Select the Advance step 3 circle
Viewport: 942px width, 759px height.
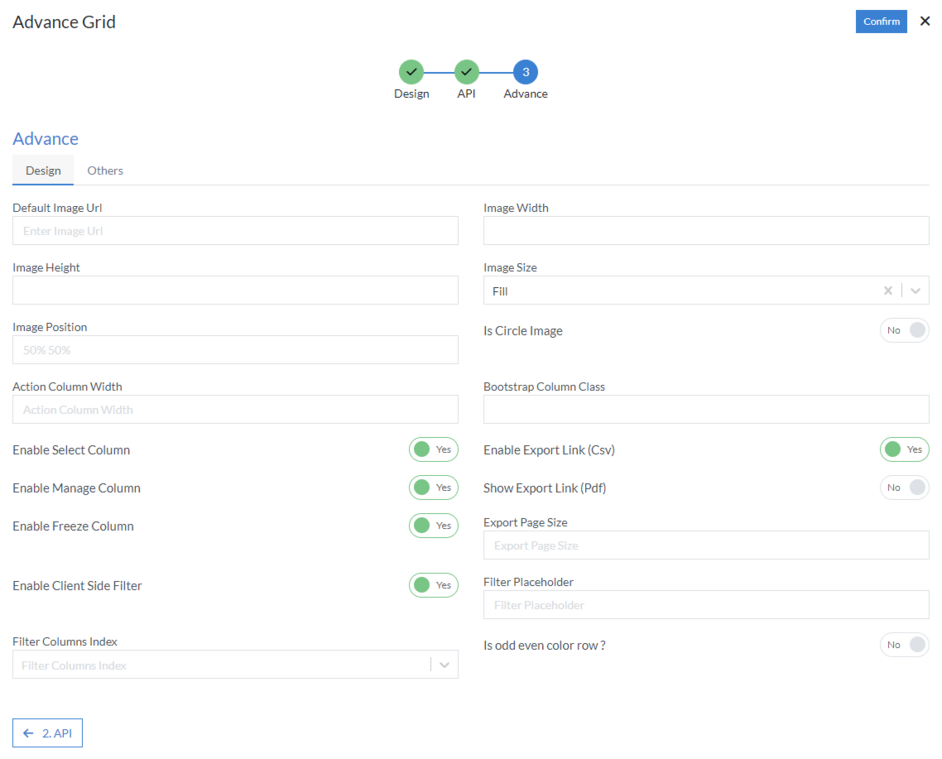(x=525, y=72)
